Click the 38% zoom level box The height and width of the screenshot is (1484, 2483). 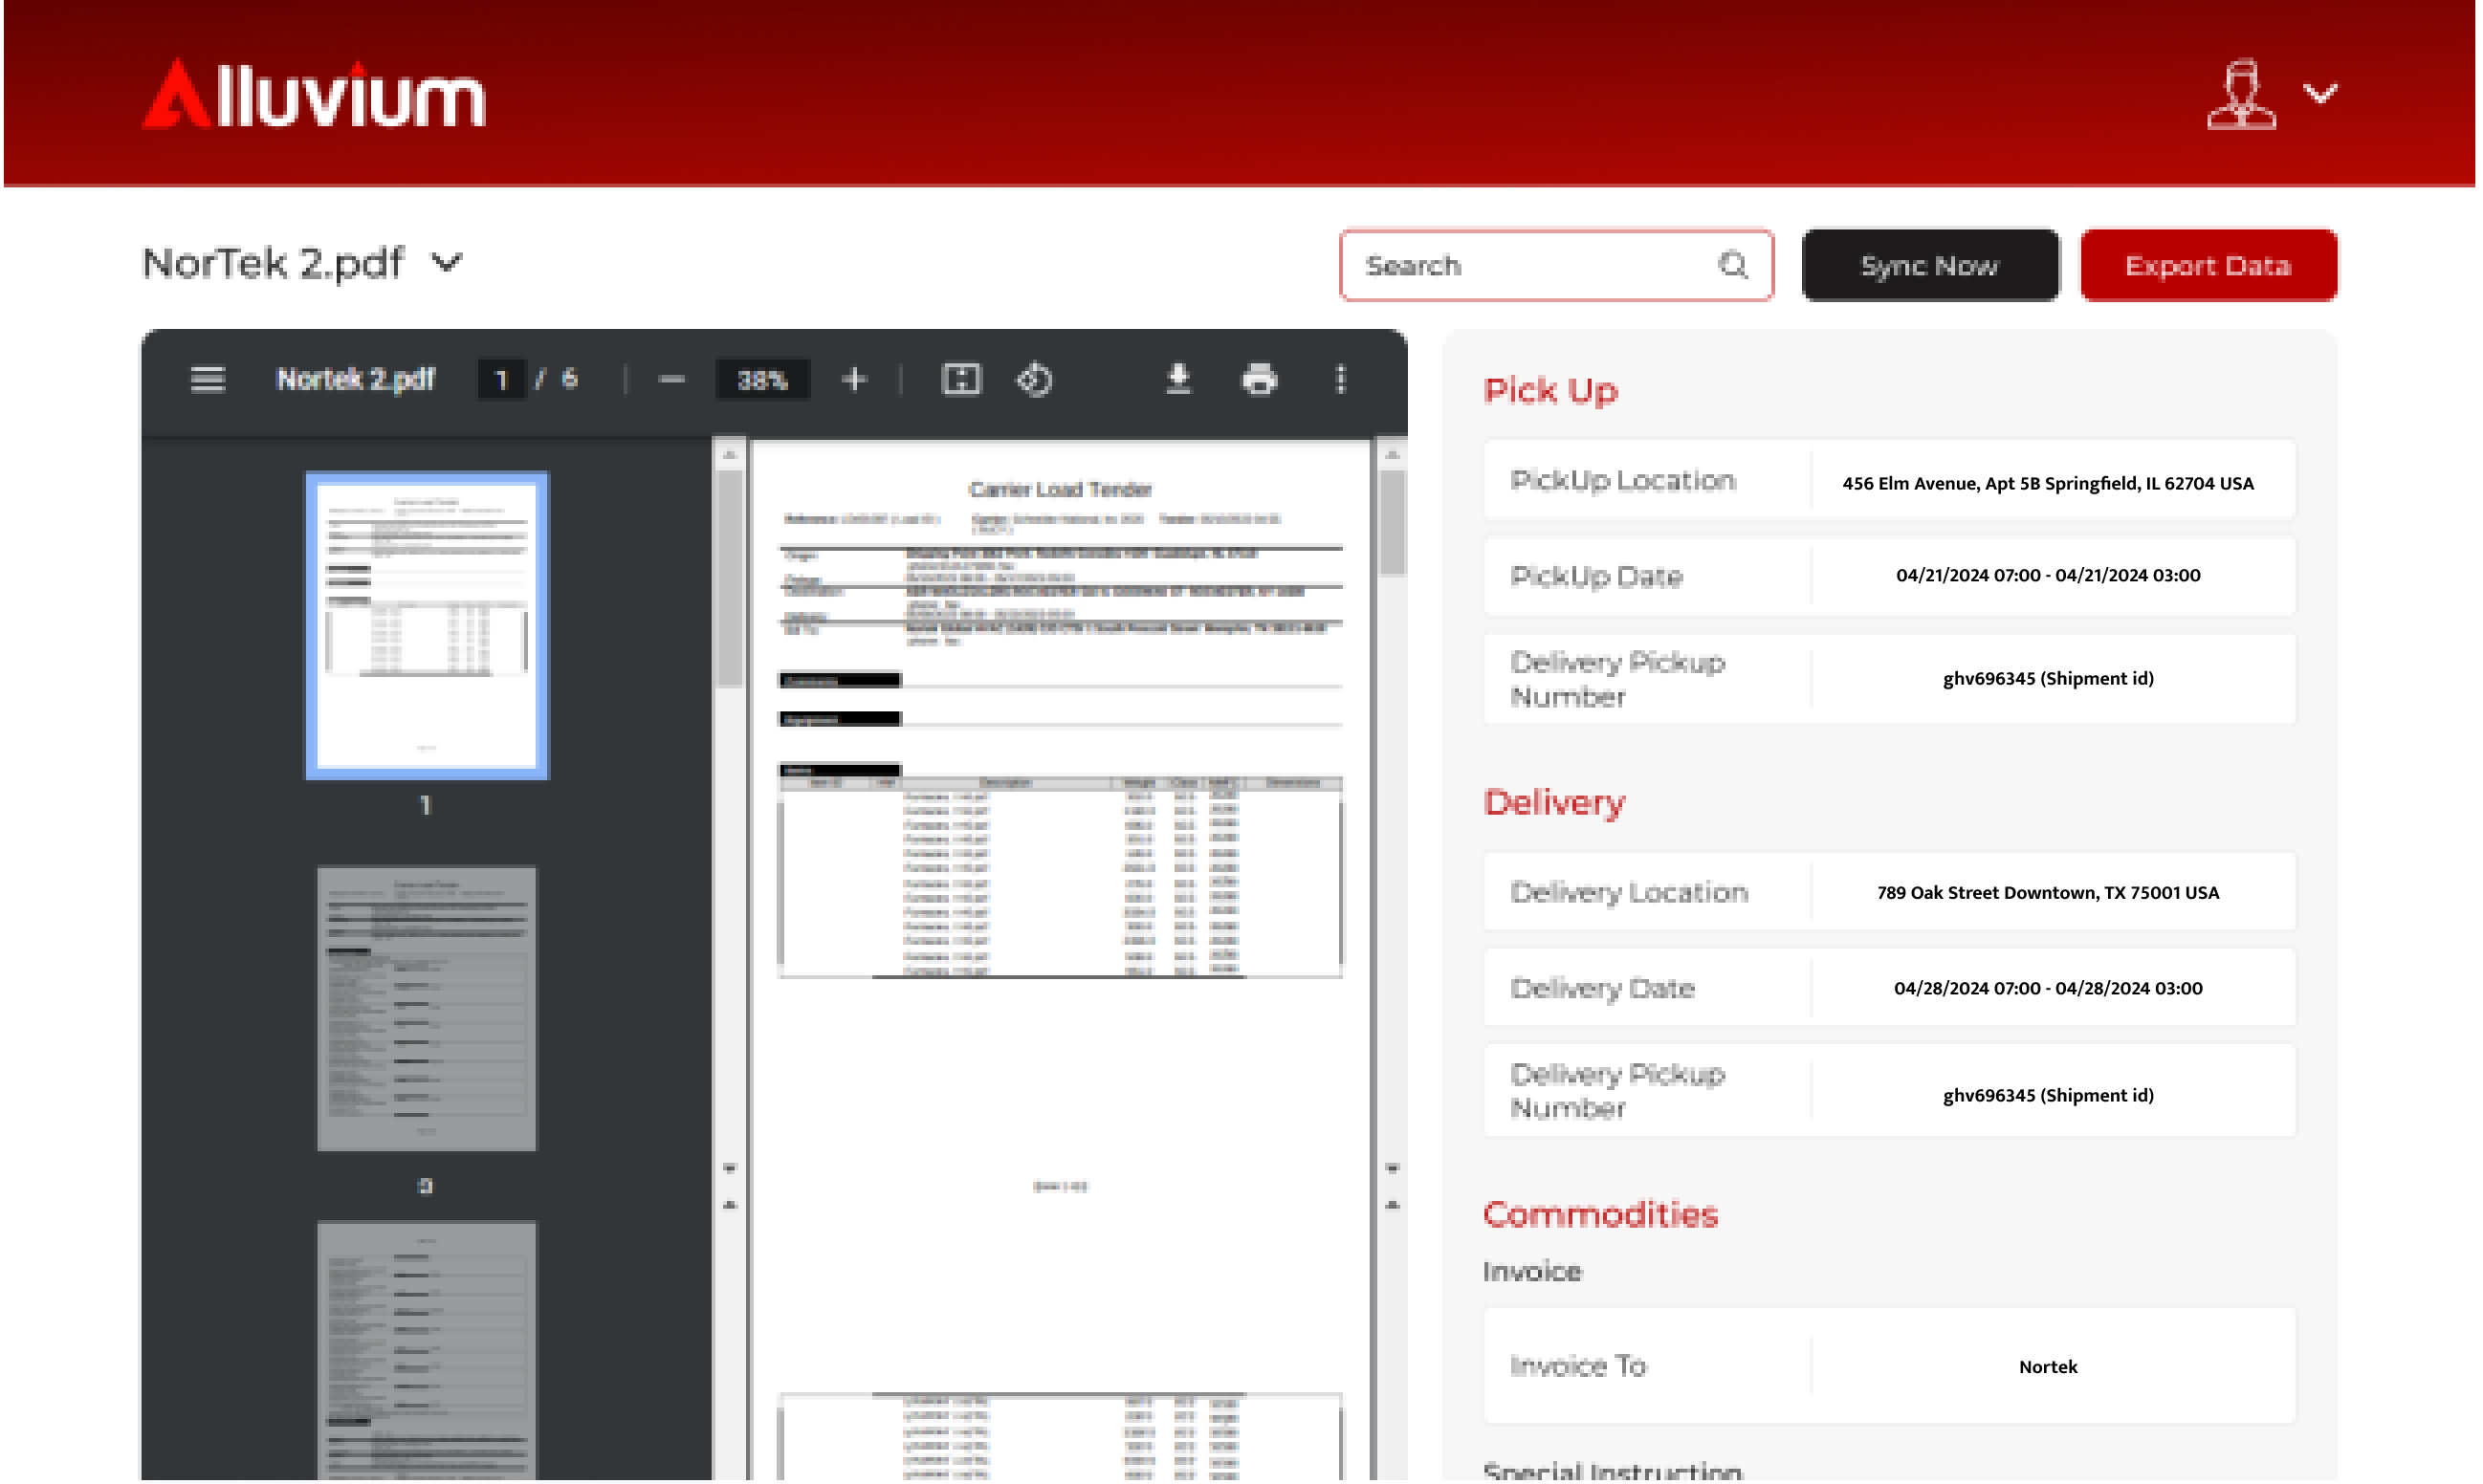point(762,380)
